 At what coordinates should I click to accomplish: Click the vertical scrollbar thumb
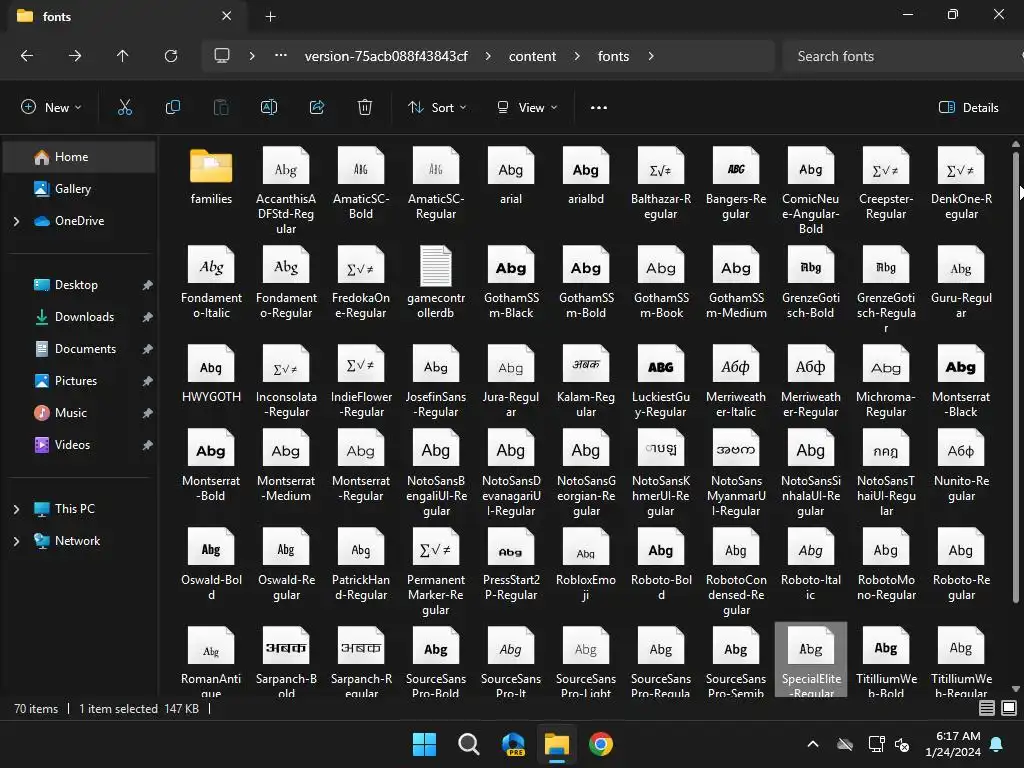click(x=1016, y=377)
